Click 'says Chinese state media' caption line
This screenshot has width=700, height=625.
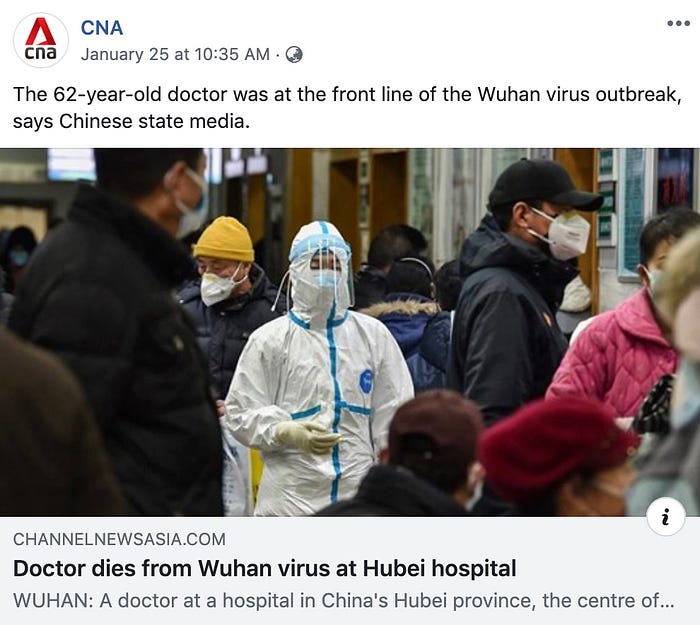click(x=131, y=121)
